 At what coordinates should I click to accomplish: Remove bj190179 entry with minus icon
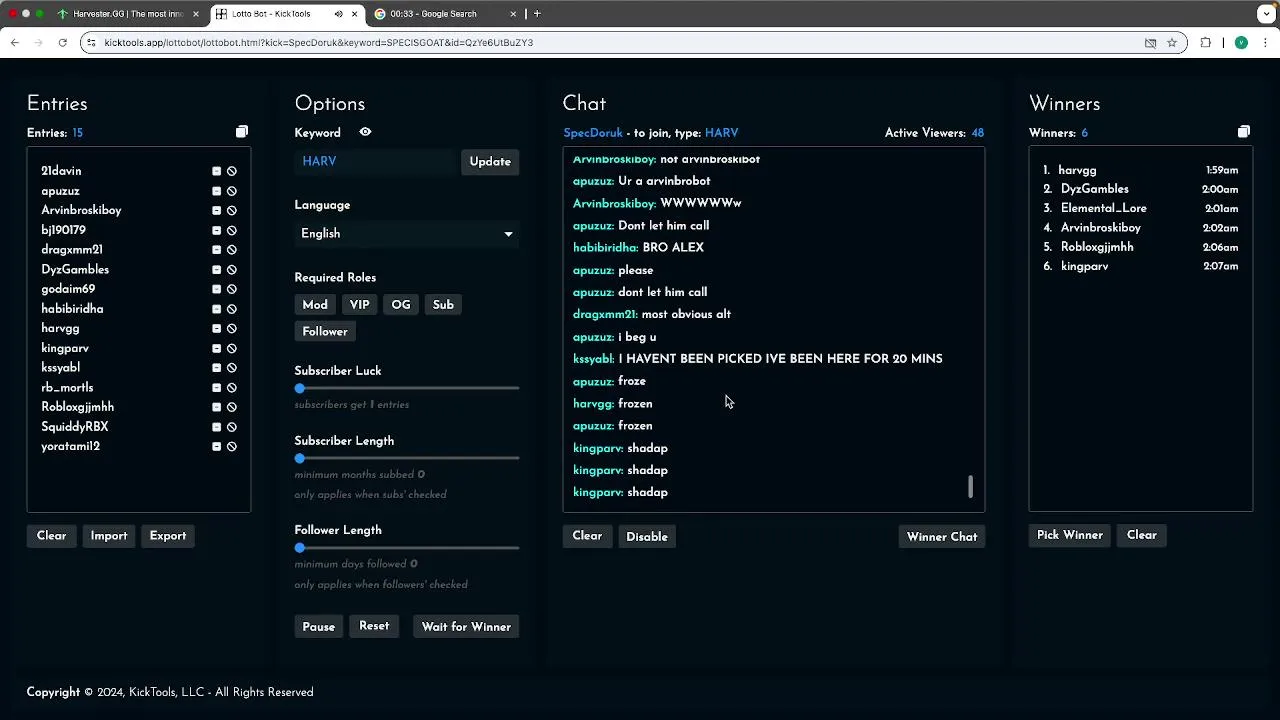tap(216, 230)
